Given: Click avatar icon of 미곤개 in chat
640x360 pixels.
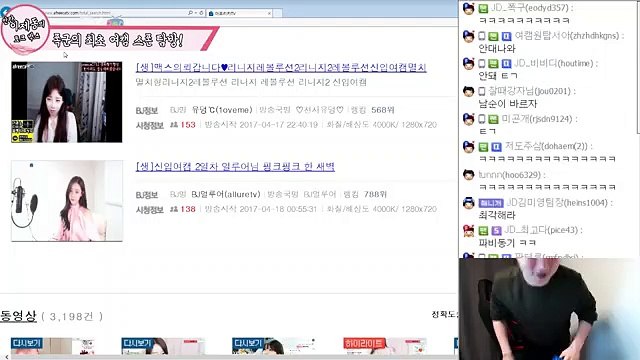Looking at the screenshot, I should click(x=469, y=119).
